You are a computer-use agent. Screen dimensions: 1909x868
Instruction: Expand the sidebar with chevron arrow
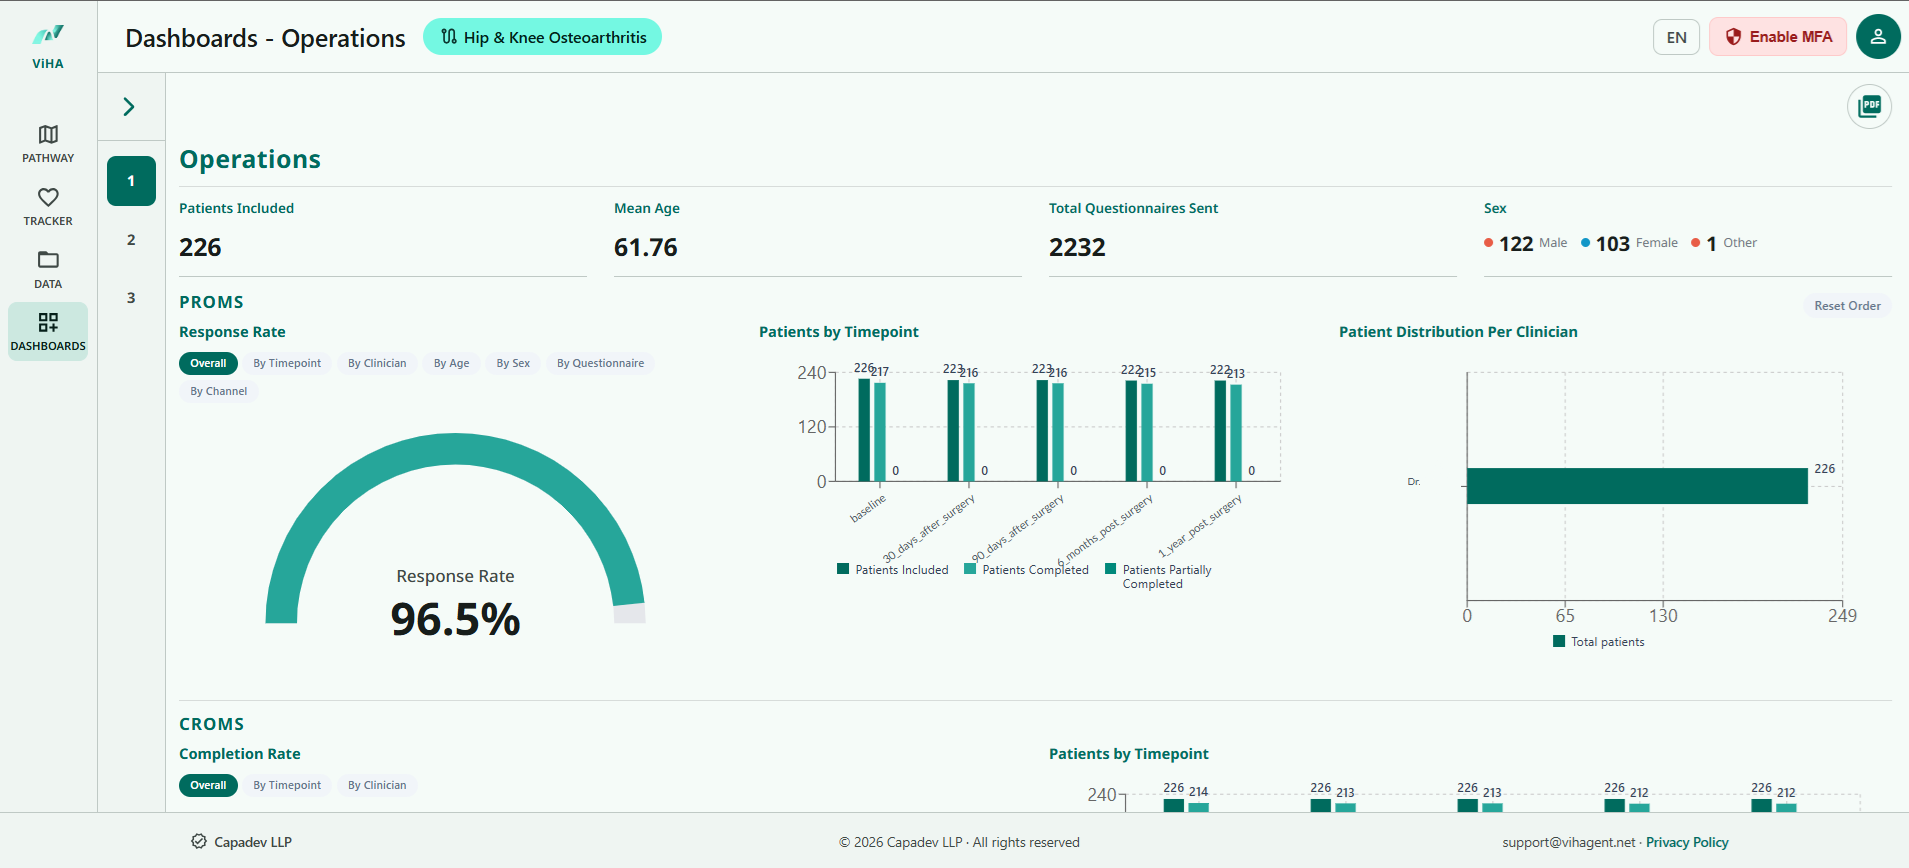[x=129, y=107]
